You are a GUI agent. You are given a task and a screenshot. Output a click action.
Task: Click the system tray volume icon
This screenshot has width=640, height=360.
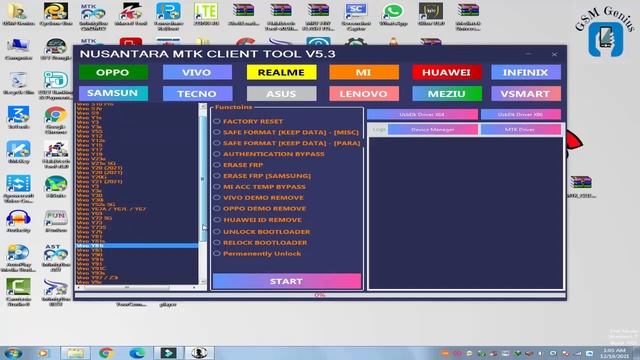[x=541, y=353]
